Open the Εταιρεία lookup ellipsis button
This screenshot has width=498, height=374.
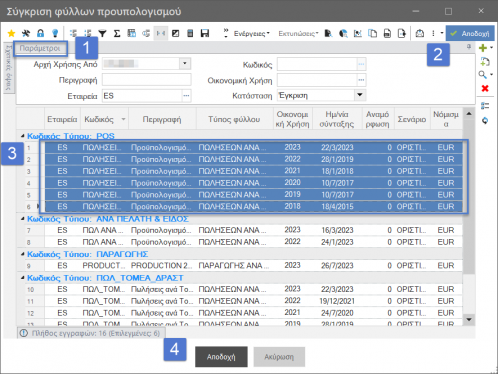[x=186, y=96]
